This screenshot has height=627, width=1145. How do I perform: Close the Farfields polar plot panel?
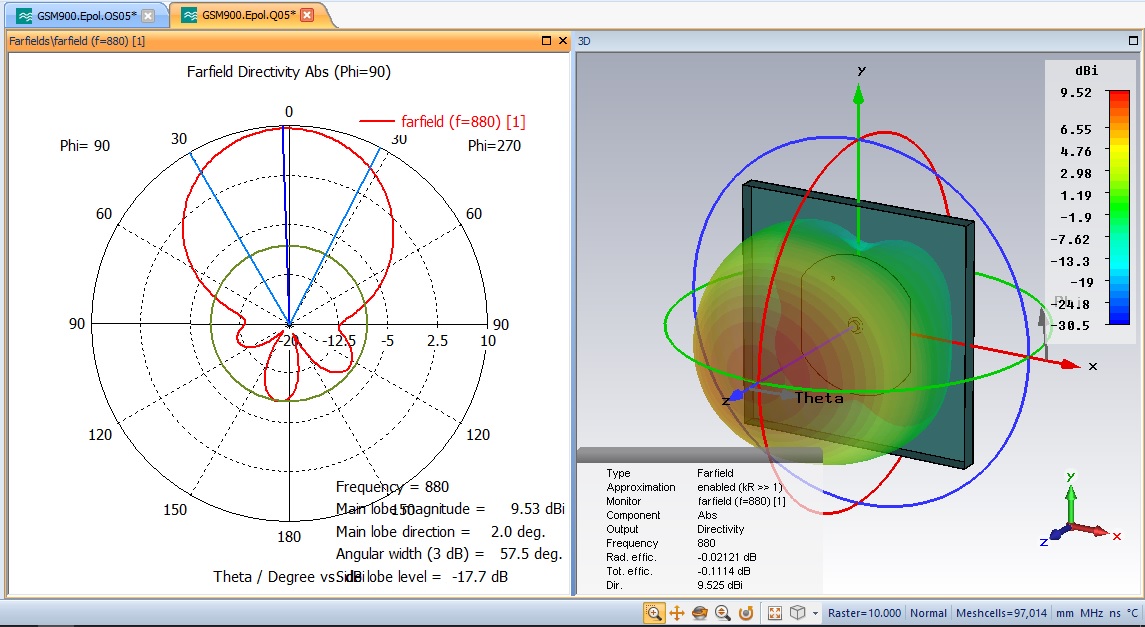pos(561,41)
